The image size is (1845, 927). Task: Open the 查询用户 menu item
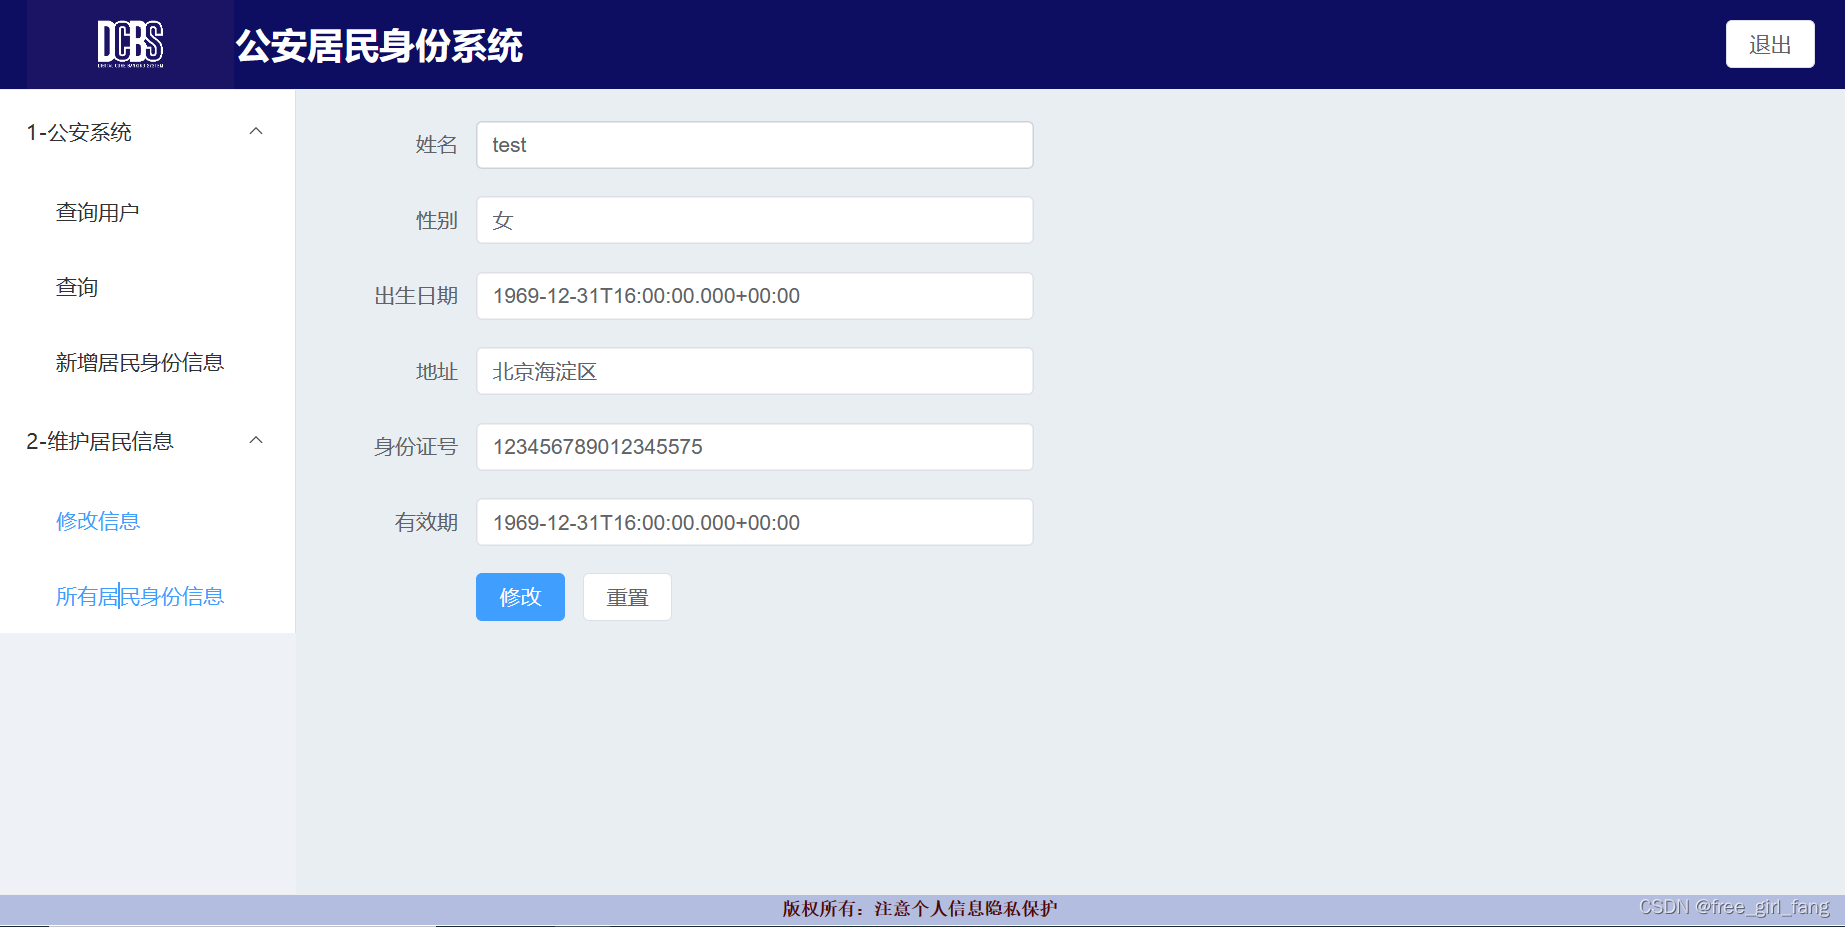(x=97, y=211)
